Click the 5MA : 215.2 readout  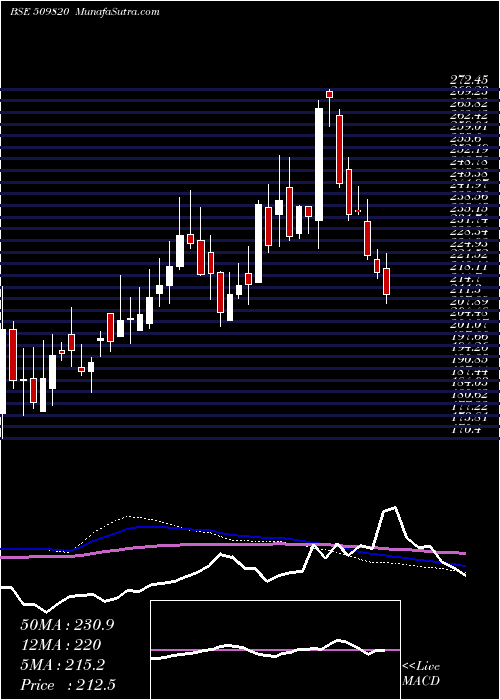coord(62,665)
